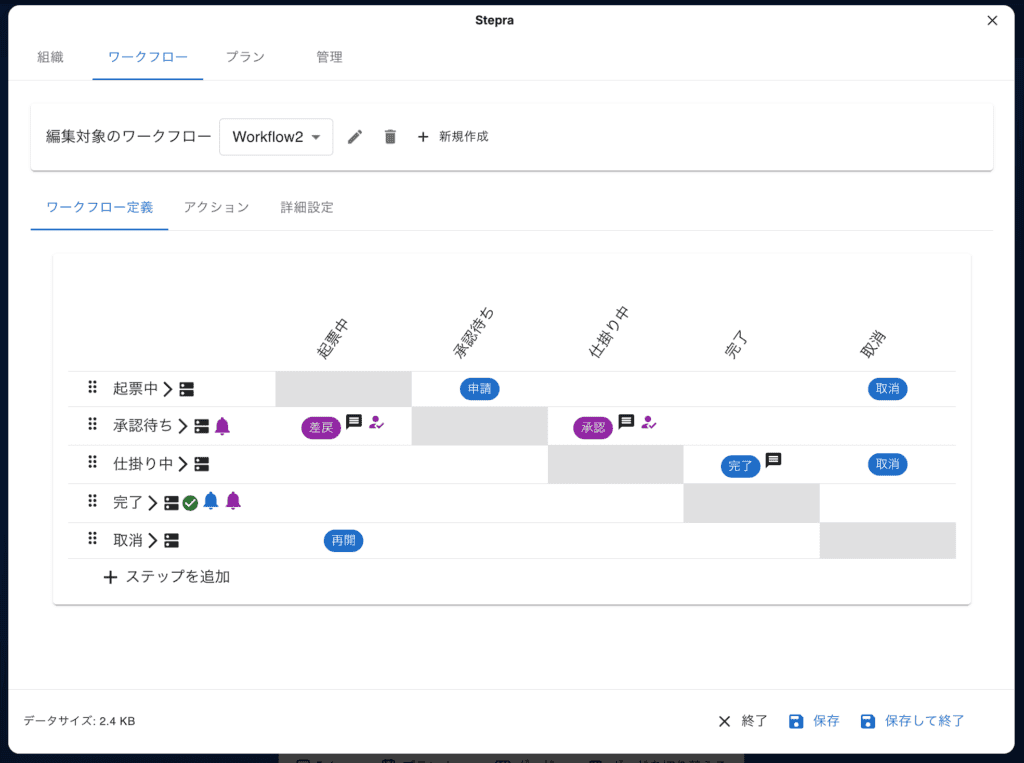Viewport: 1024px width, 763px height.
Task: Click the 再開 action chip
Action: 344,541
